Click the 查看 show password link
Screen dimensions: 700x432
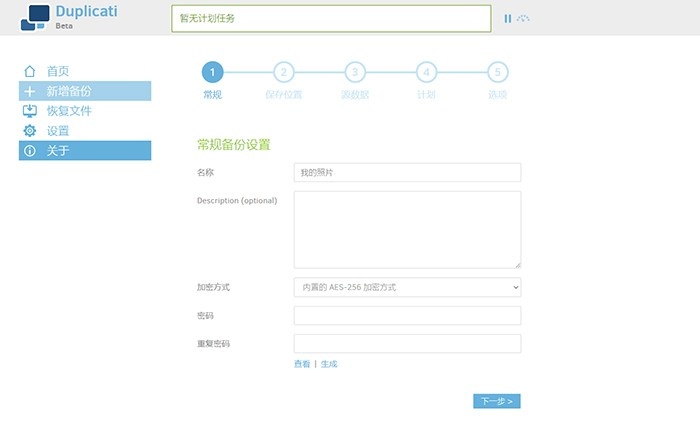[302, 364]
